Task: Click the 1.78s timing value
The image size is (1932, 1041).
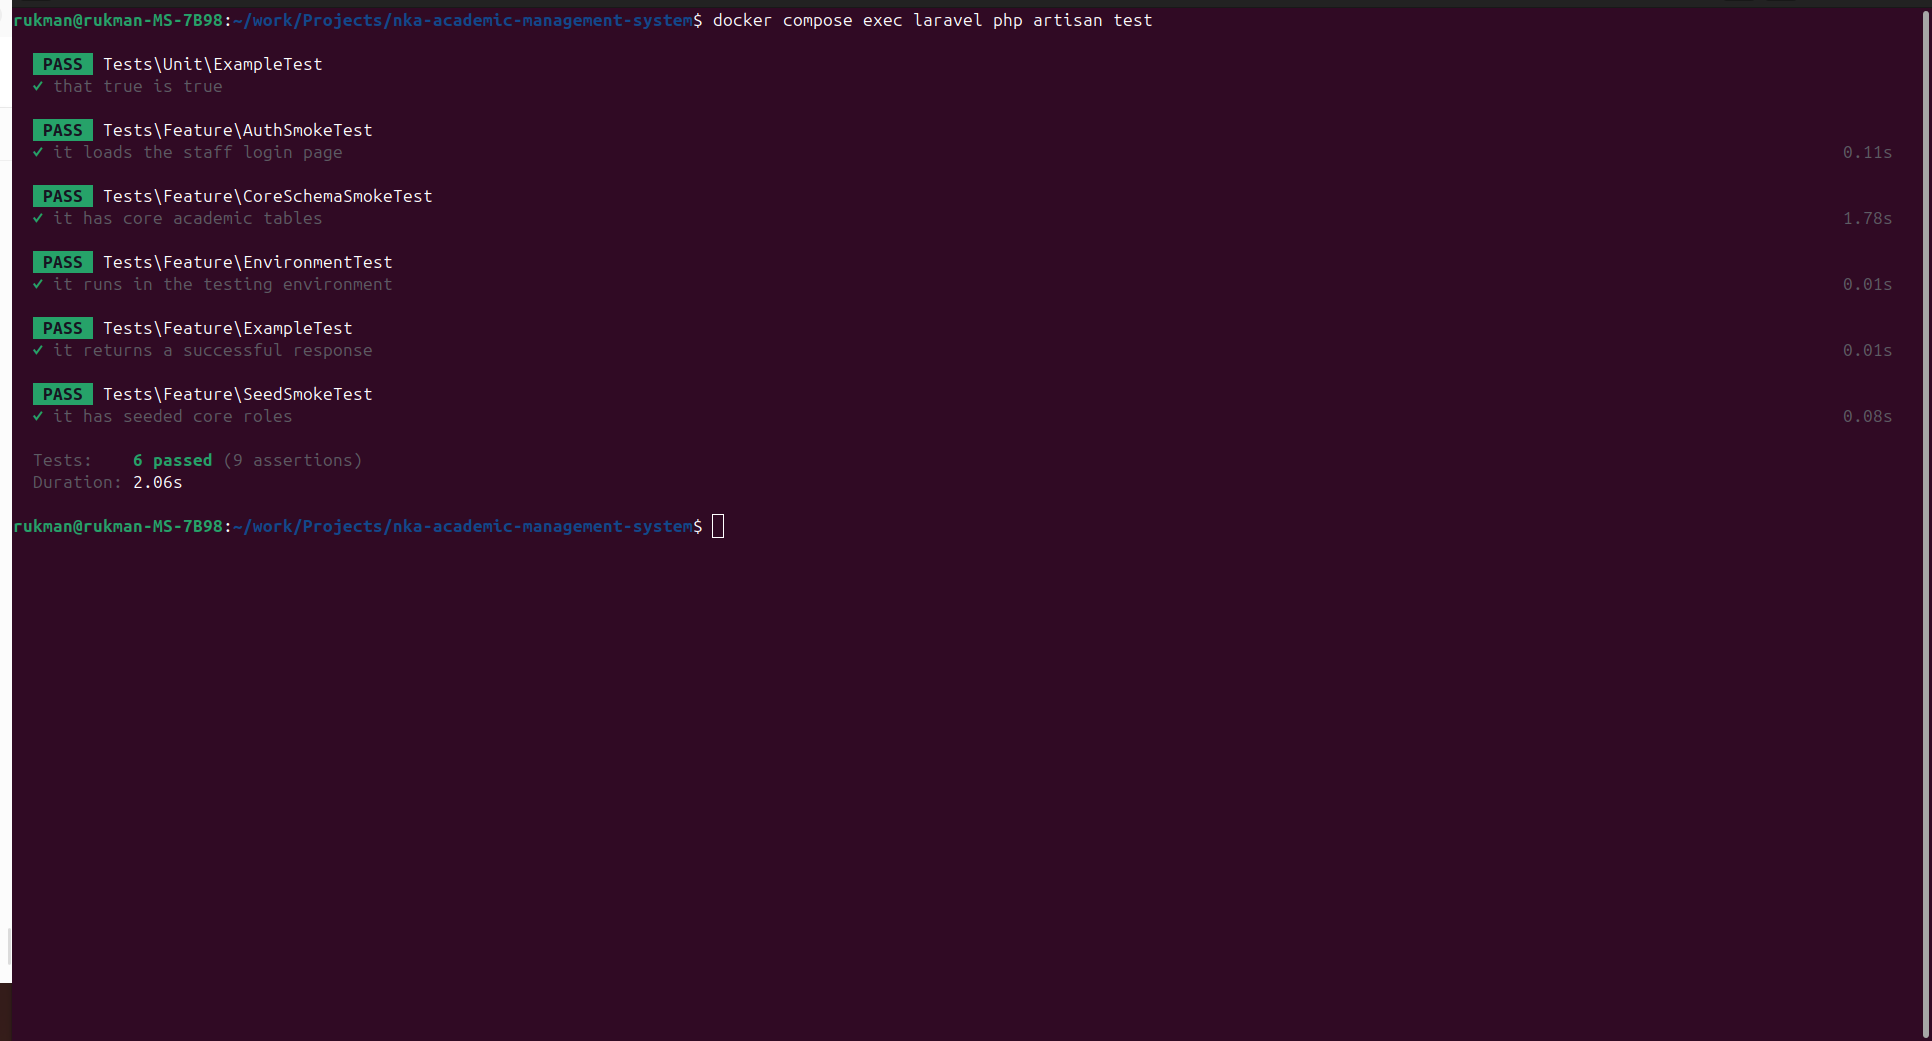Action: coord(1868,218)
